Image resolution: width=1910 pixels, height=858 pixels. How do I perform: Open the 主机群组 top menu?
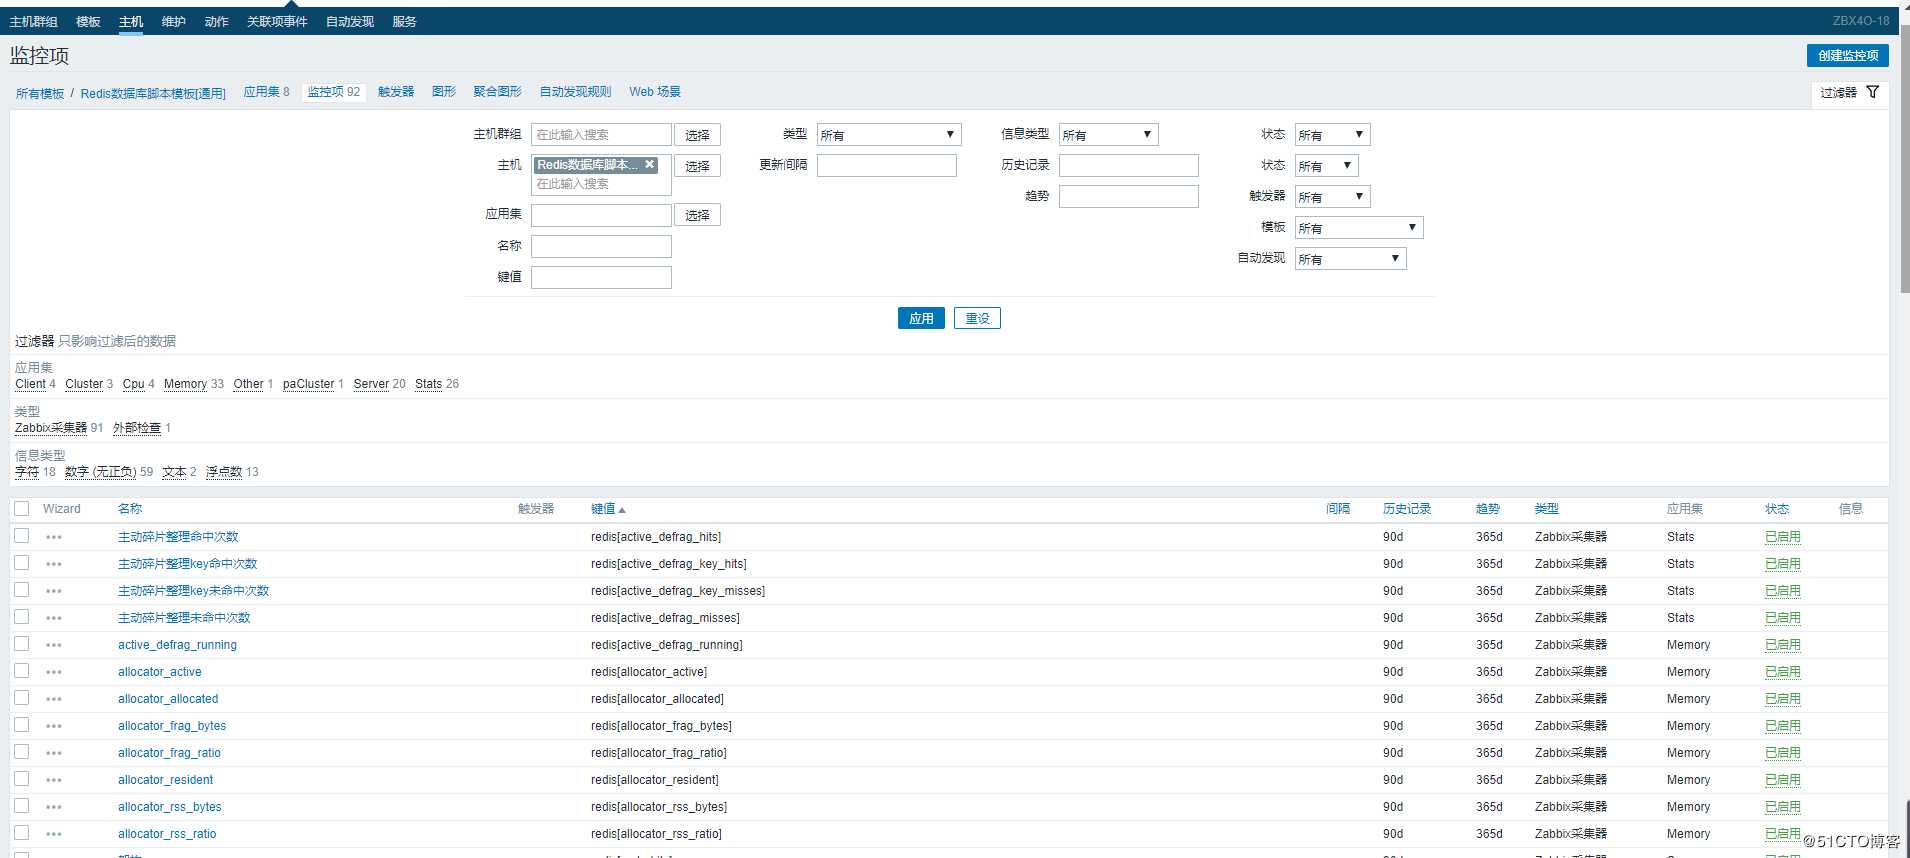(x=34, y=21)
